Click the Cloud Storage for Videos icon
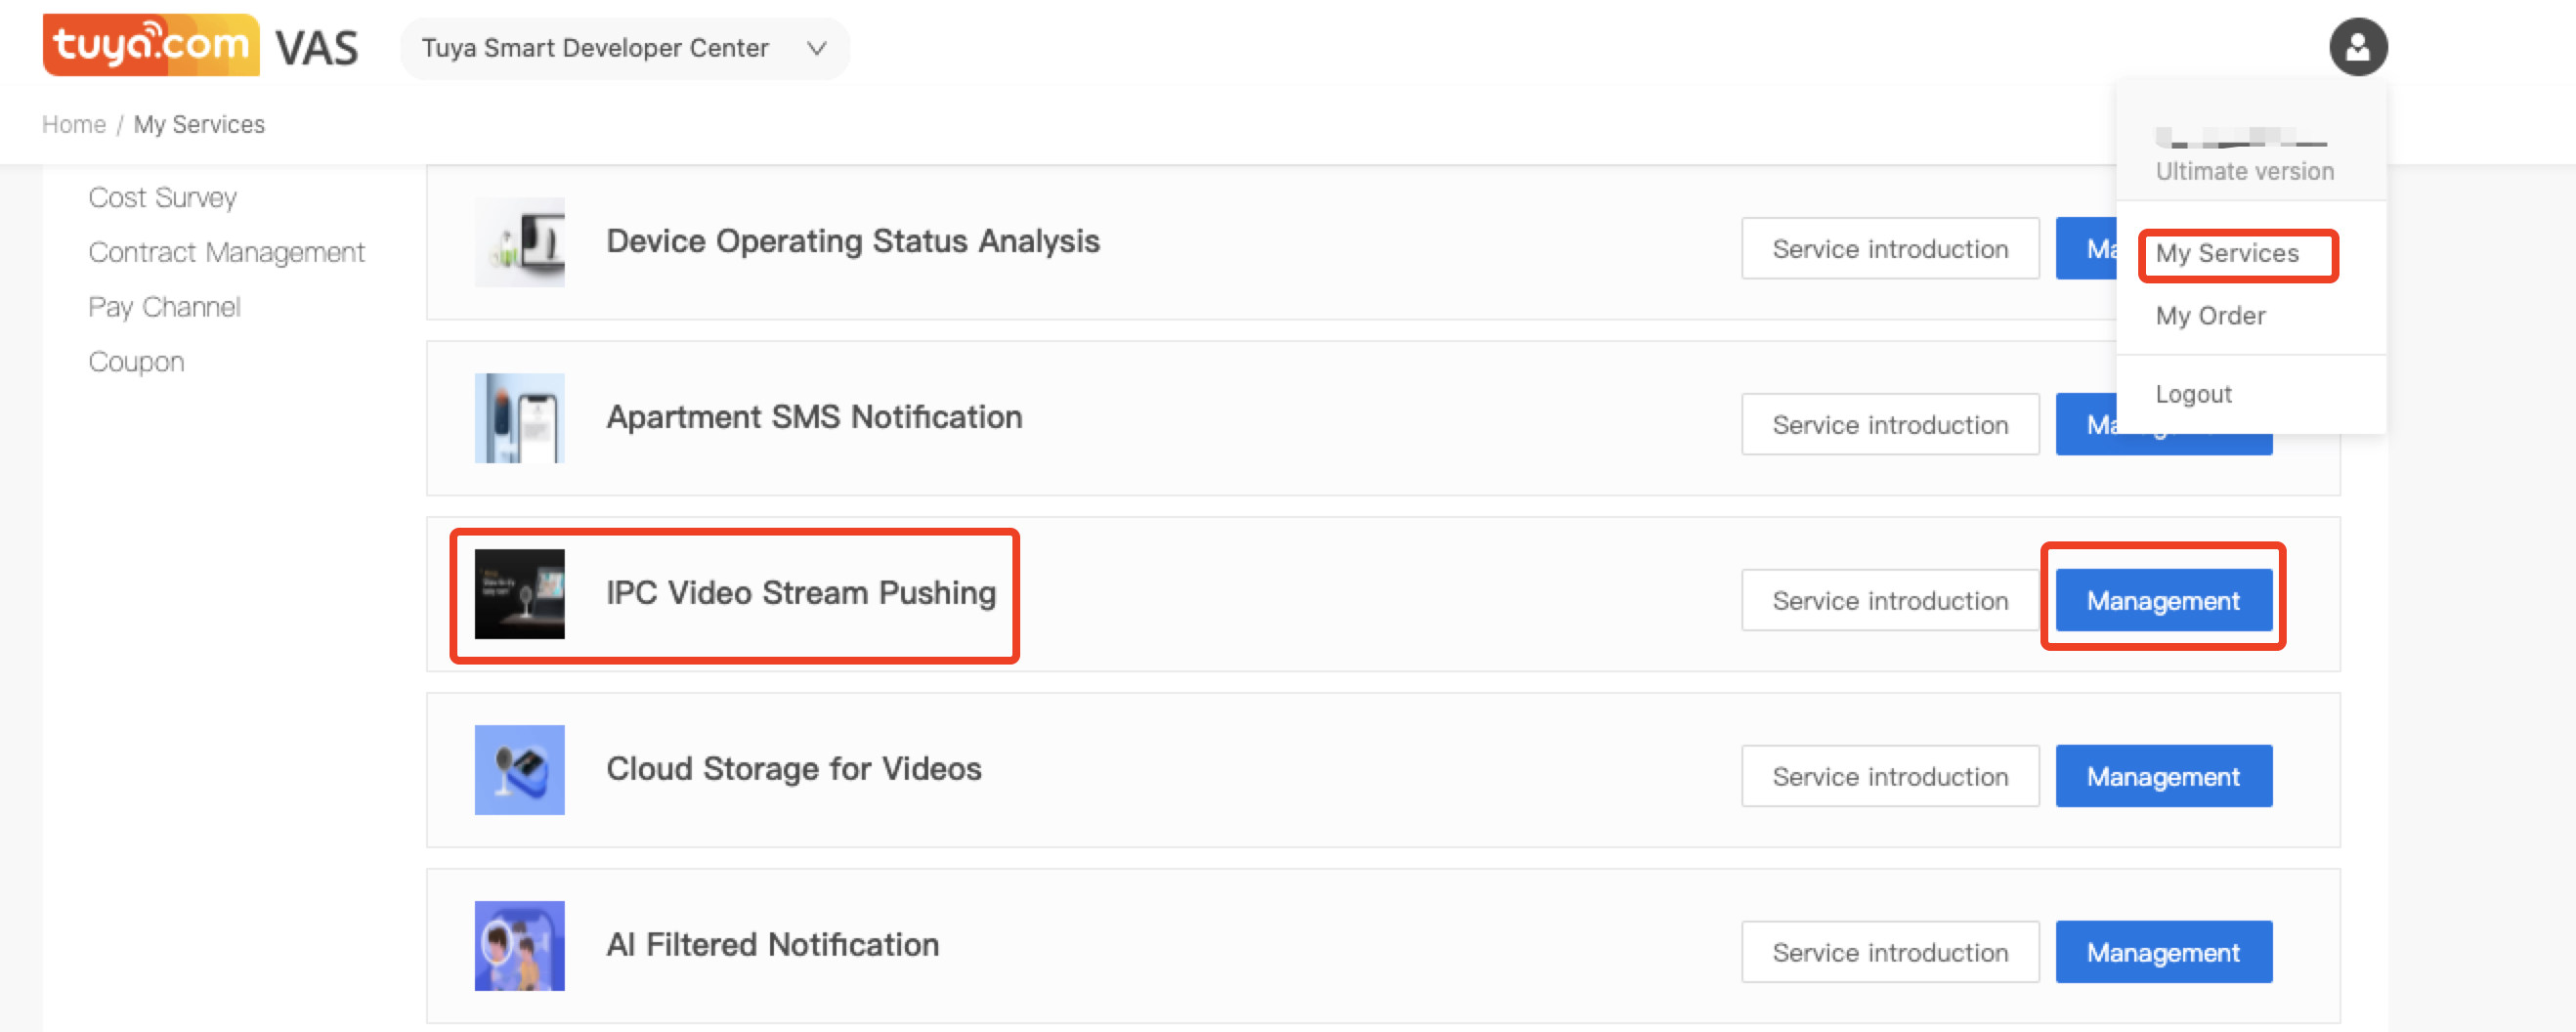 click(519, 770)
